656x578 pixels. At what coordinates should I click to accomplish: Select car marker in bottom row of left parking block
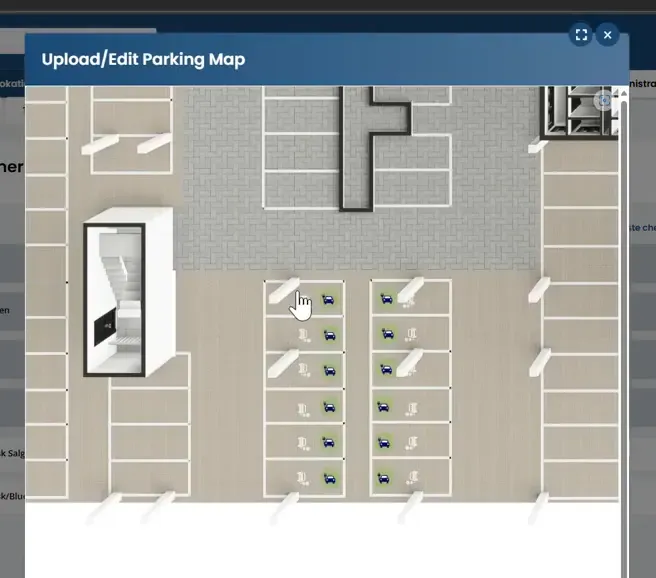(x=329, y=478)
